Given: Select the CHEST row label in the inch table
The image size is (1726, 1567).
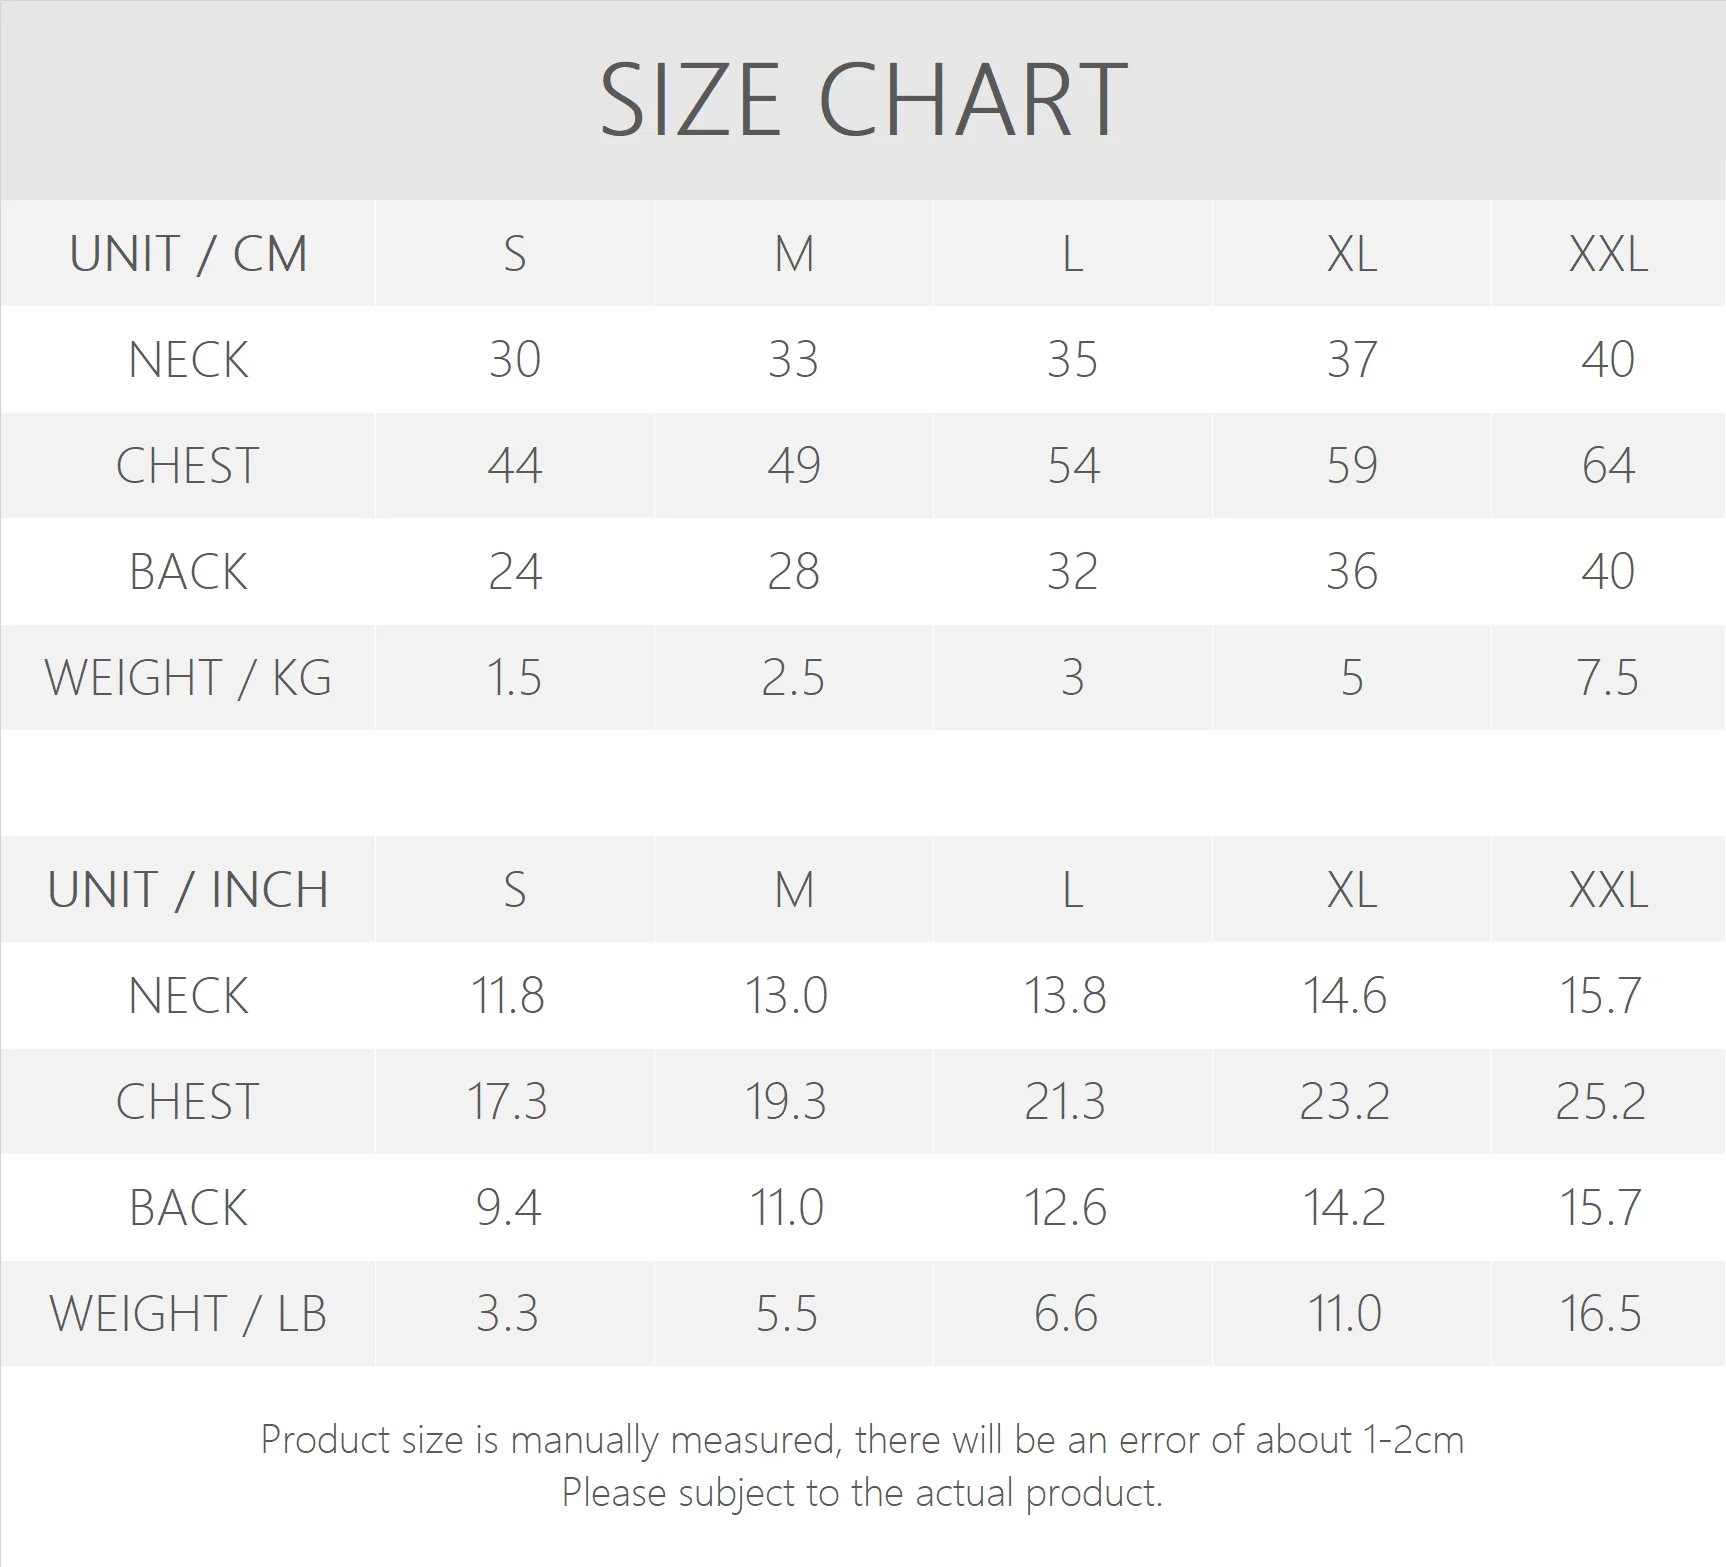Looking at the screenshot, I should pyautogui.click(x=188, y=1102).
